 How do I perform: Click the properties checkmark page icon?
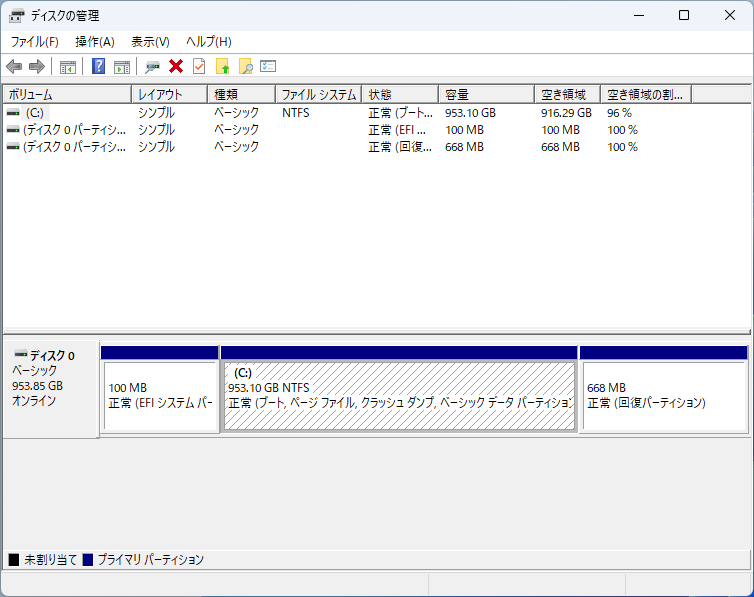click(x=199, y=67)
